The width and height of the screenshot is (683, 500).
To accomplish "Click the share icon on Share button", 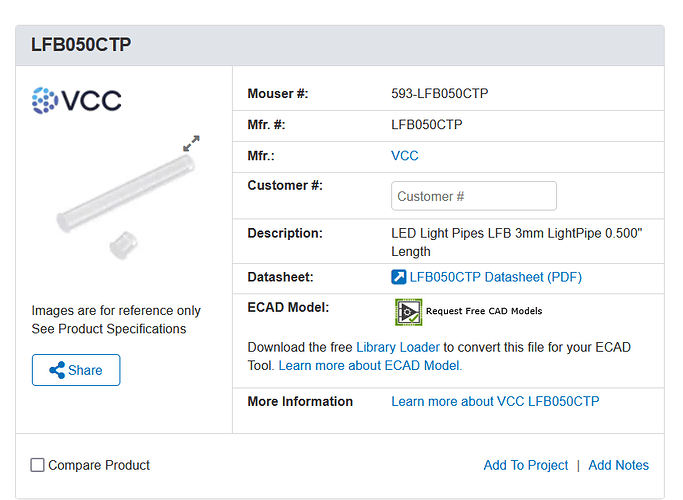I will [57, 370].
